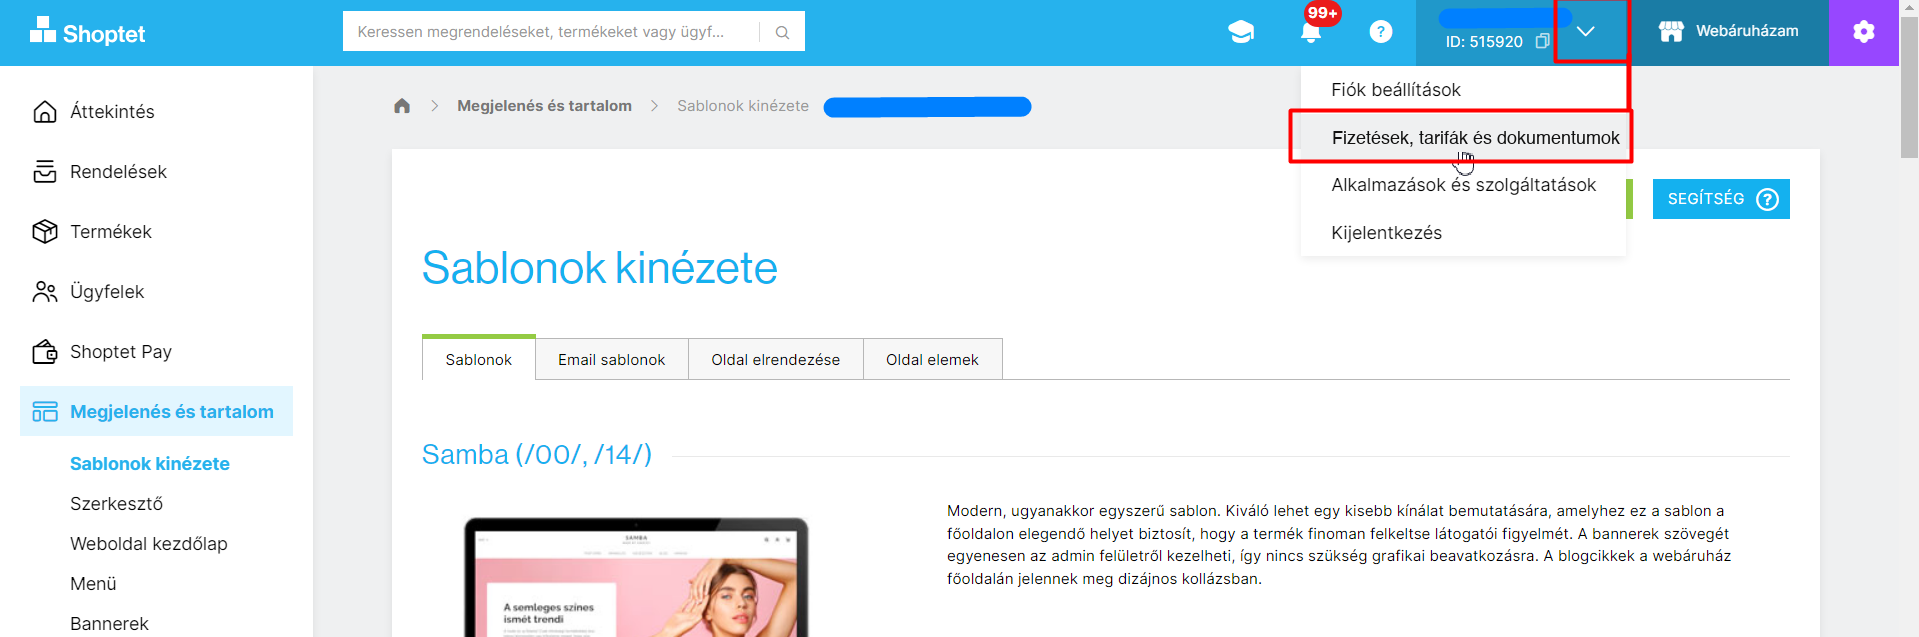Click the Shoptet Pay wallet icon
The width and height of the screenshot is (1919, 637).
click(45, 351)
